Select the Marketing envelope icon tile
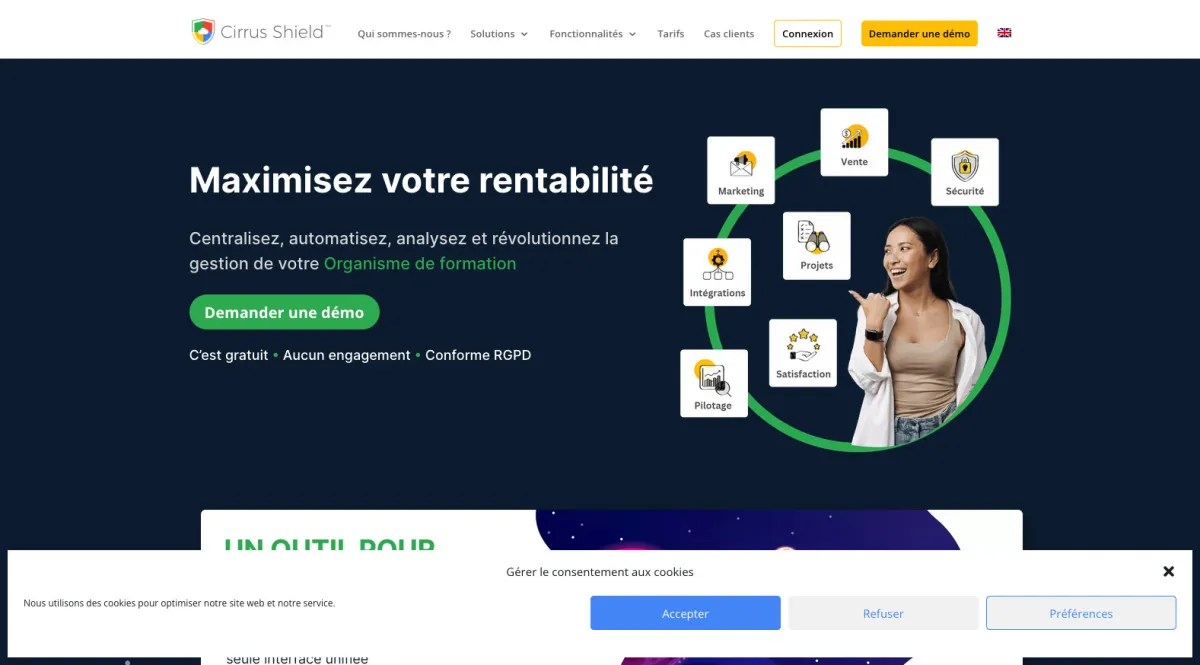The image size is (1200, 665). coord(741,170)
